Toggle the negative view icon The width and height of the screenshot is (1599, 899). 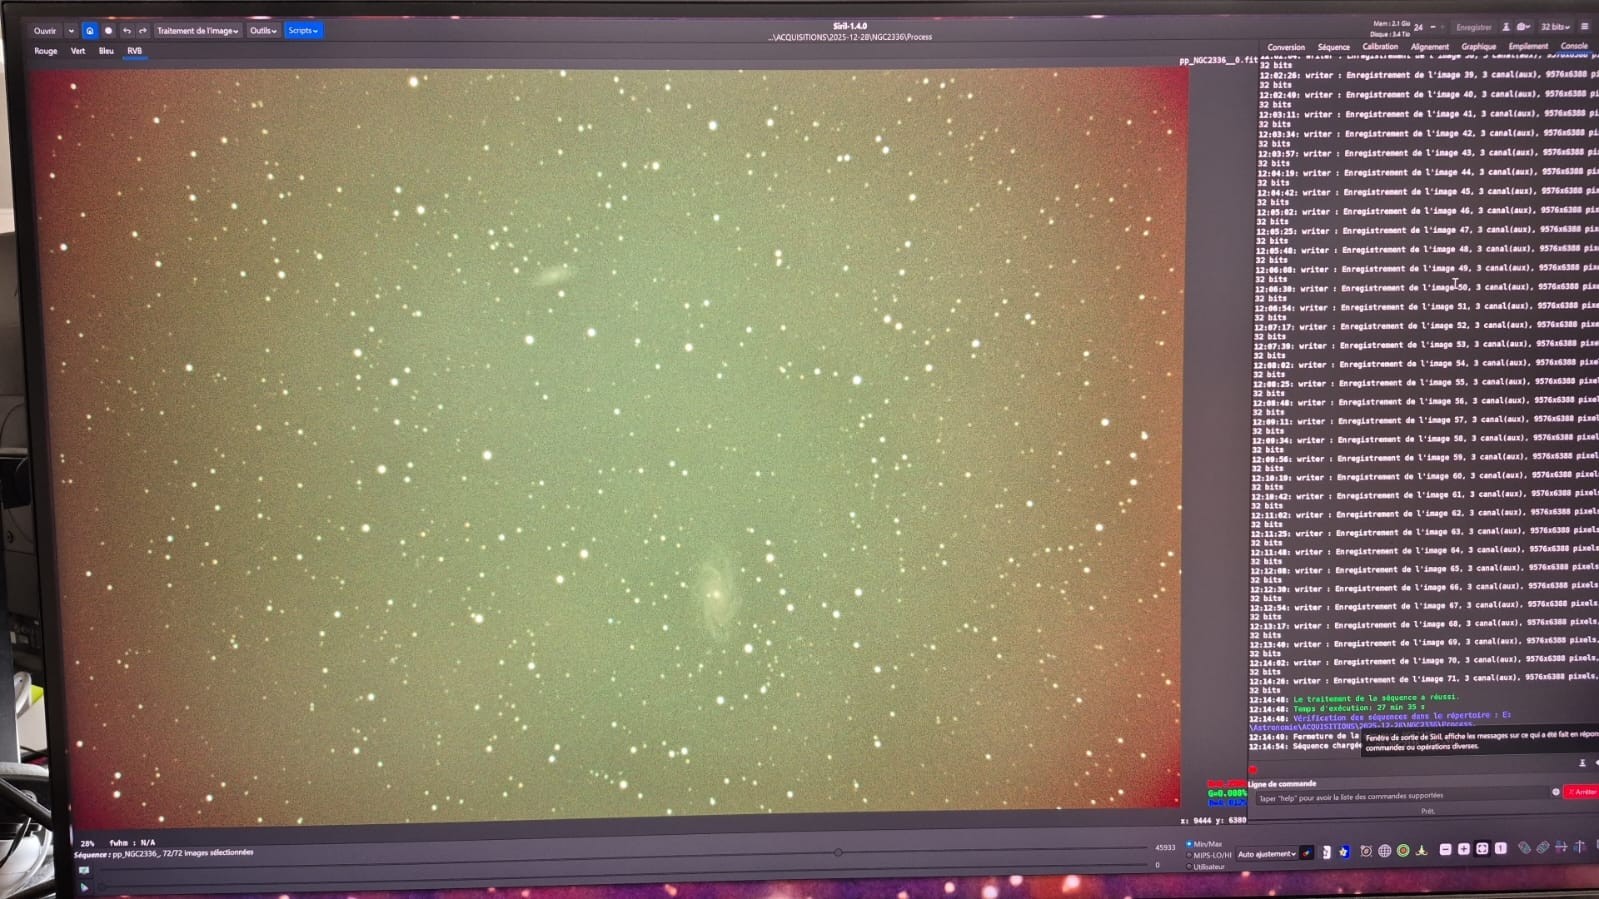[x=1326, y=852]
